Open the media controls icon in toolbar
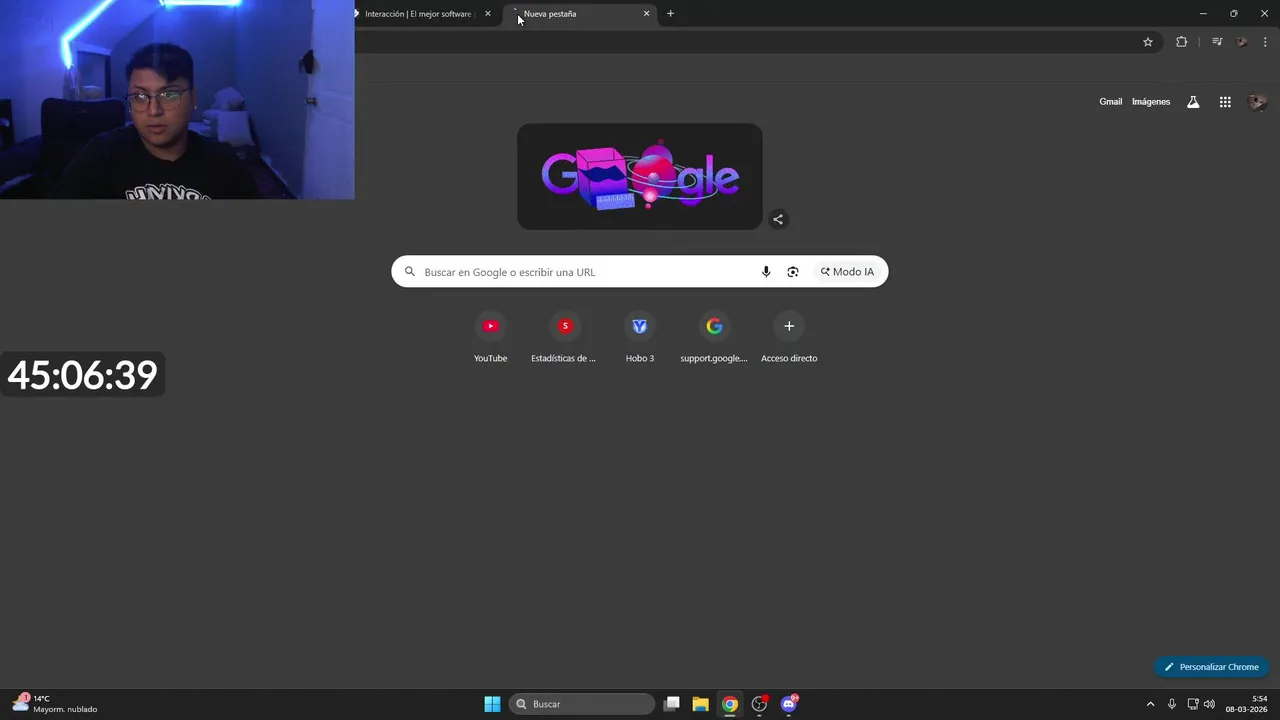The width and height of the screenshot is (1280, 720). tap(1217, 42)
